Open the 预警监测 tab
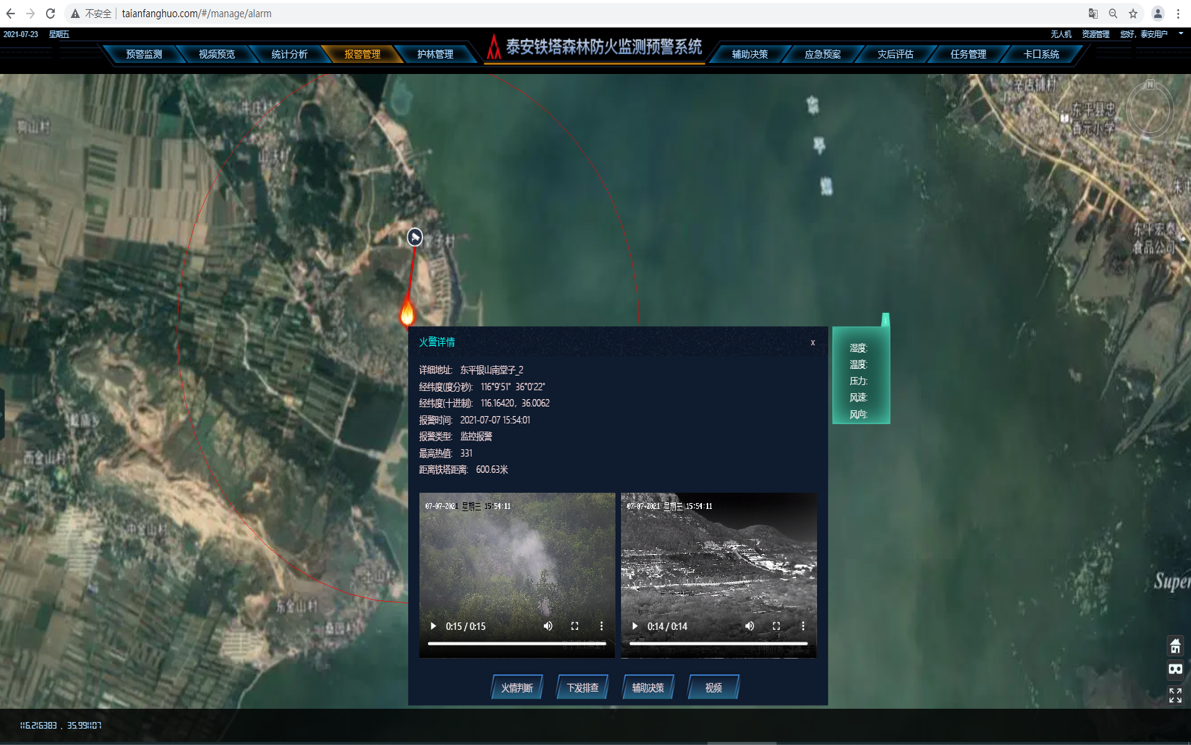Viewport: 1191px width, 745px height. coord(144,54)
